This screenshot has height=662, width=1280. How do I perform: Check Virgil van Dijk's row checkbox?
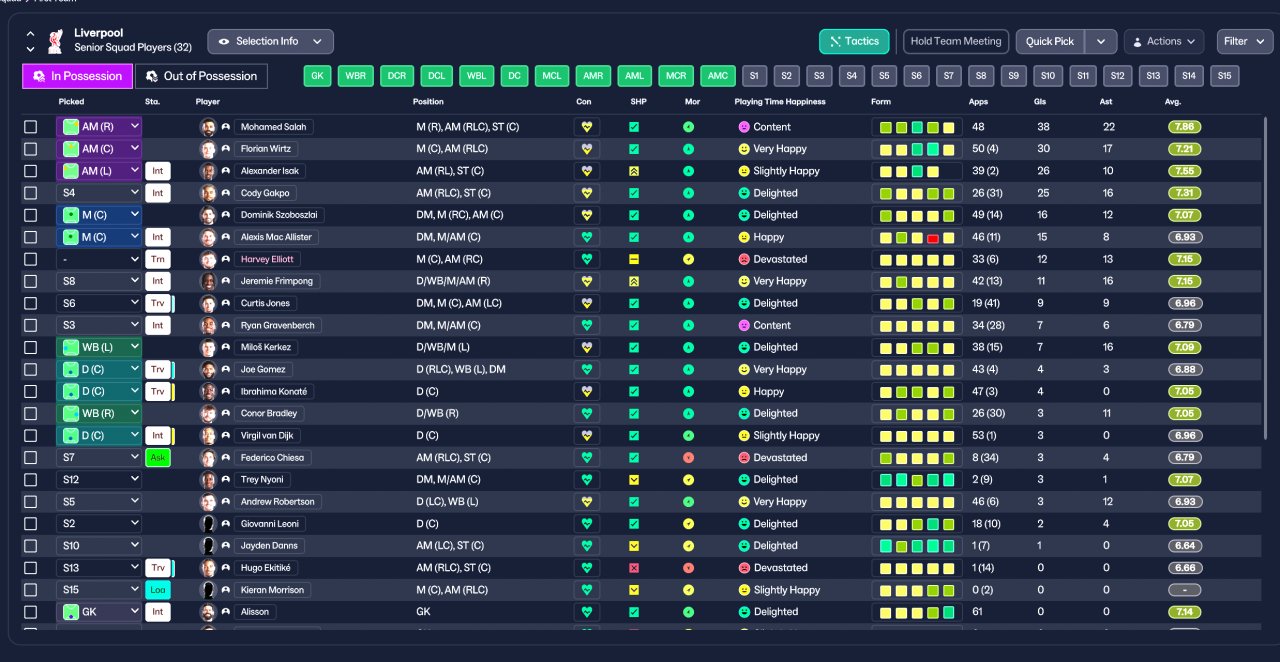click(x=31, y=436)
